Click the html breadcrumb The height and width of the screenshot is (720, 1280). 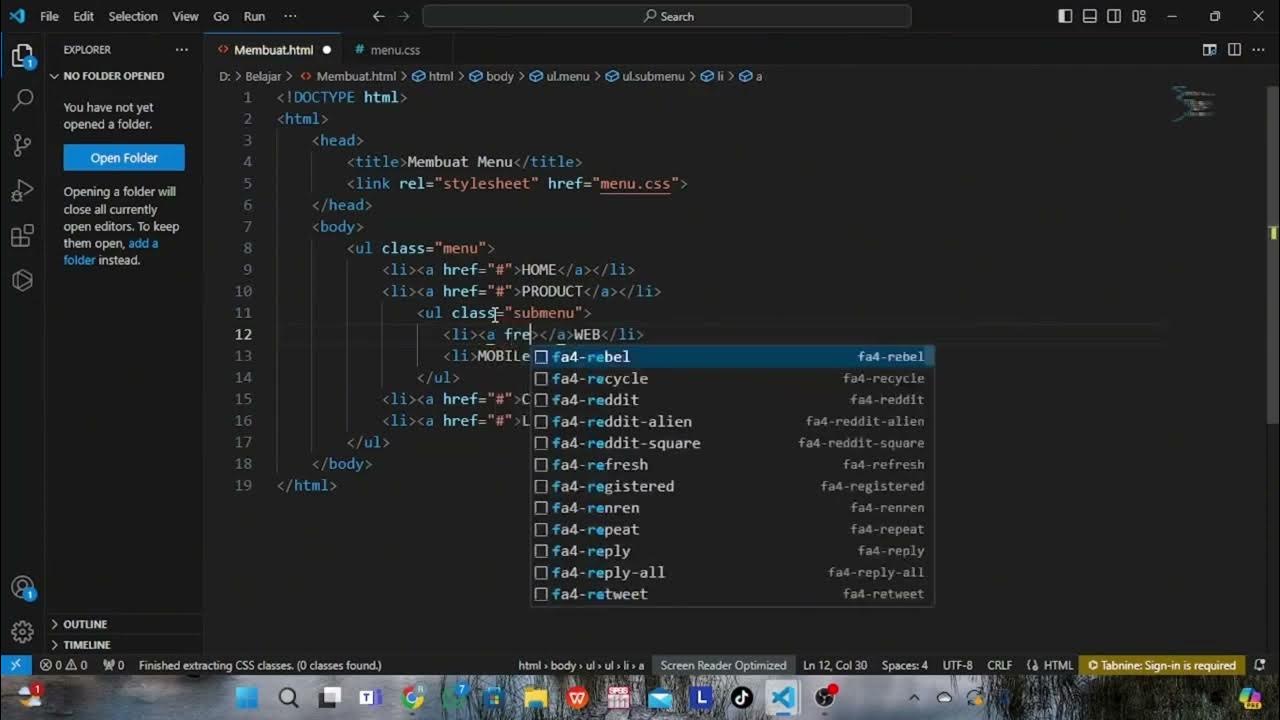point(434,76)
